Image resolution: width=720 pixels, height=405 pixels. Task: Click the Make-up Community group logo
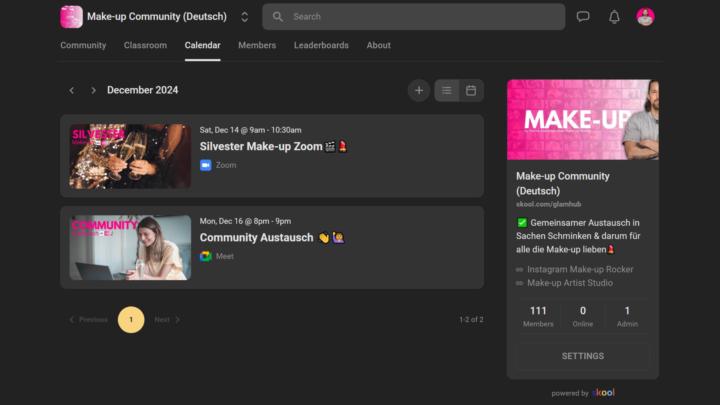[71, 17]
